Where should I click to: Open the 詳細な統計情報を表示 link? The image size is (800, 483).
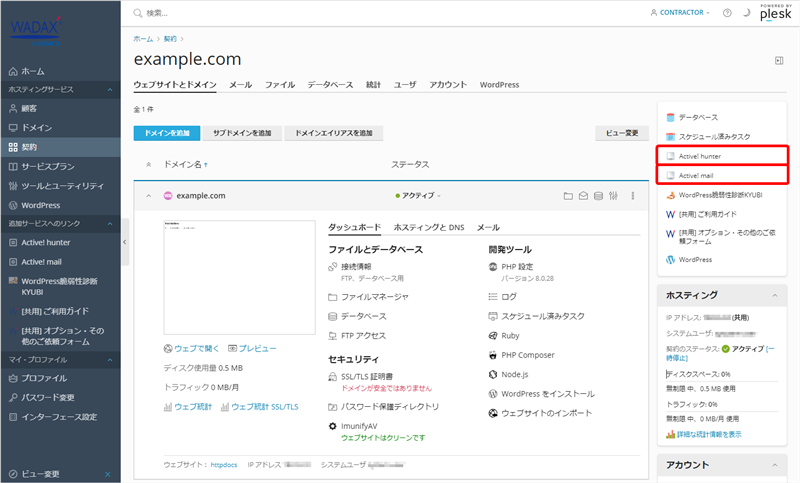[709, 434]
